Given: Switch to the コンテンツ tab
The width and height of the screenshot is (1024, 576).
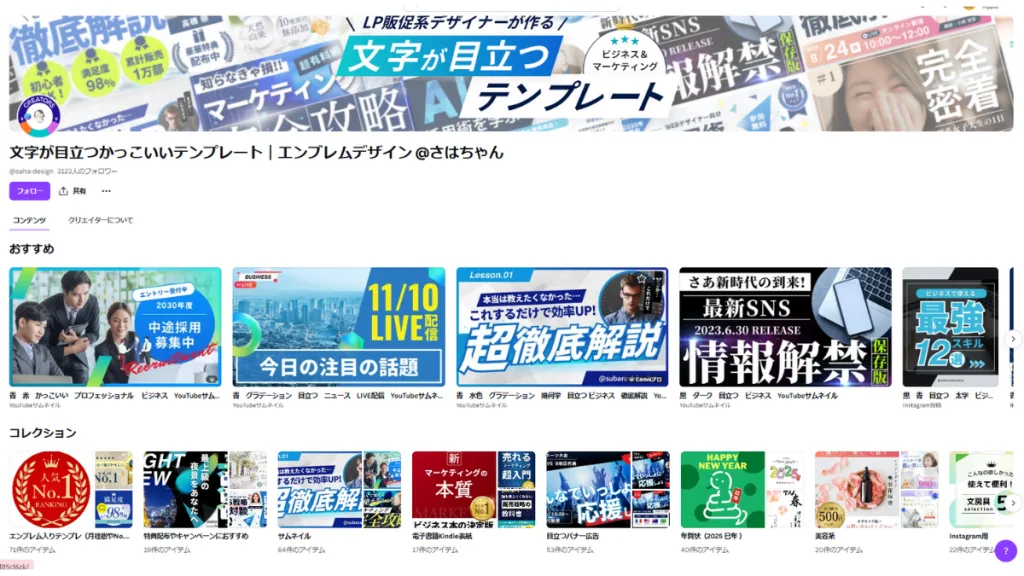Looking at the screenshot, I should [x=29, y=220].
